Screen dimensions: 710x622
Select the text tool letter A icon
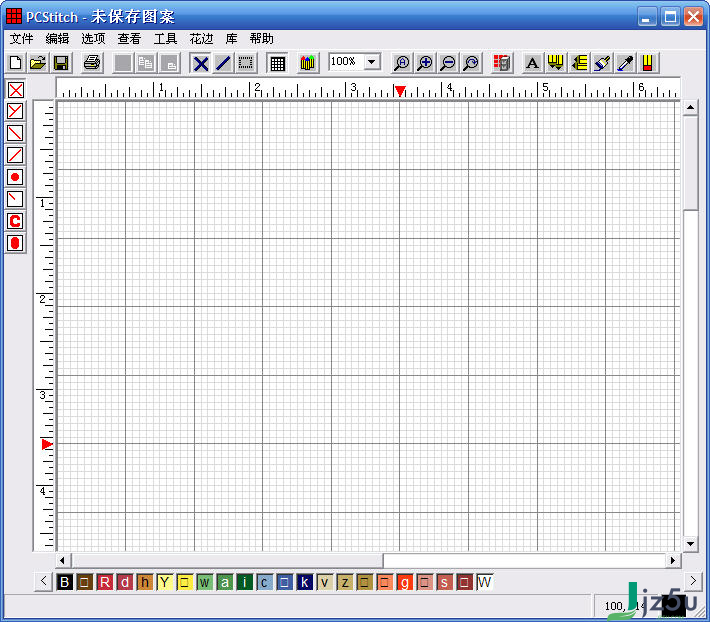(532, 63)
